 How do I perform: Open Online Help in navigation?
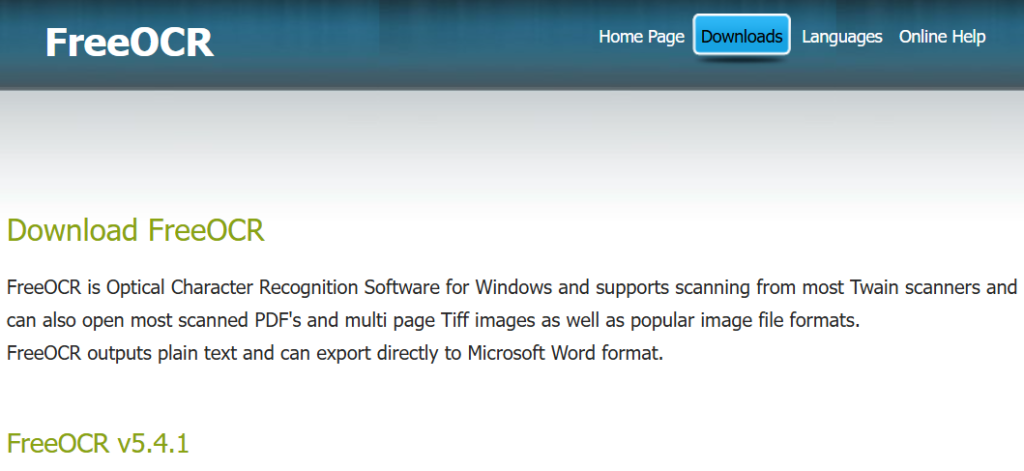point(942,37)
